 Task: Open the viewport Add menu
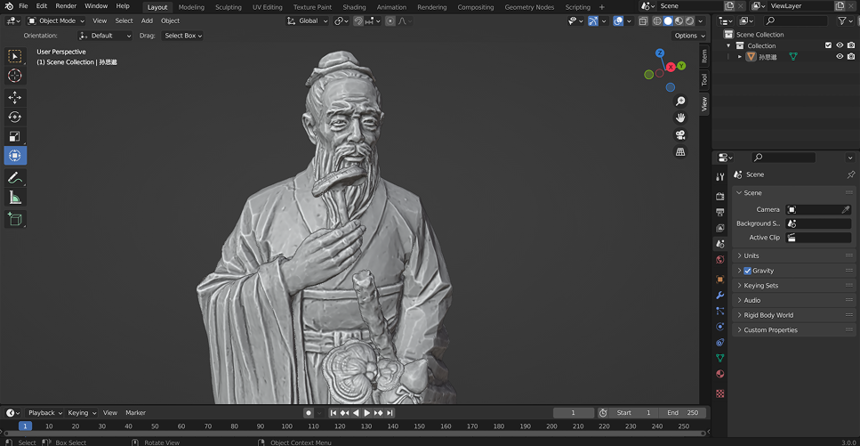click(x=147, y=21)
